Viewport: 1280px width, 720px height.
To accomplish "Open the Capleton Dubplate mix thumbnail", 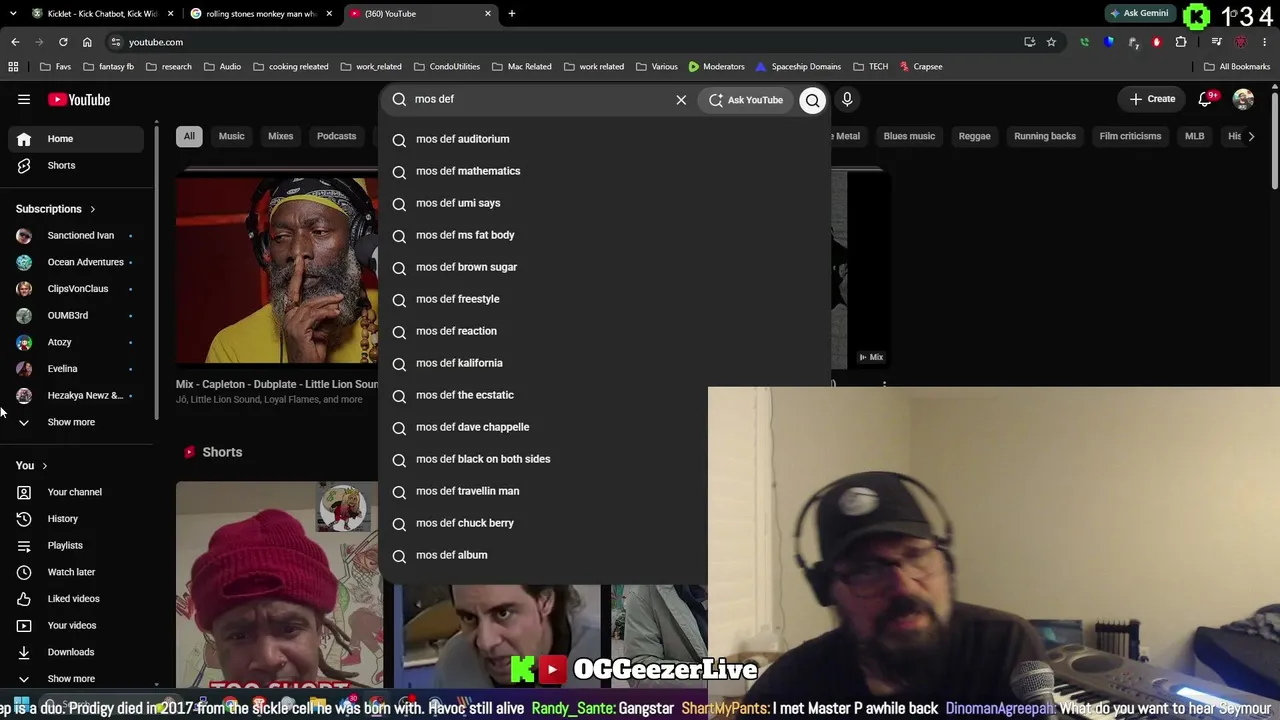I will click(x=277, y=270).
